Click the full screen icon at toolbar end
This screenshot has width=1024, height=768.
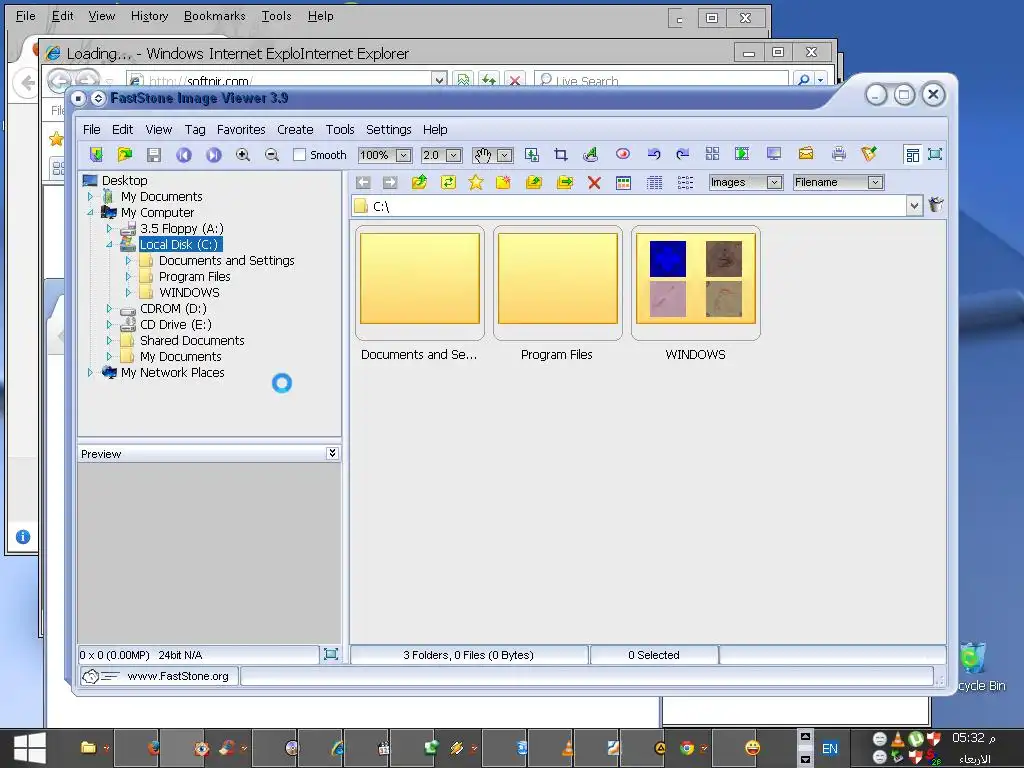point(935,155)
